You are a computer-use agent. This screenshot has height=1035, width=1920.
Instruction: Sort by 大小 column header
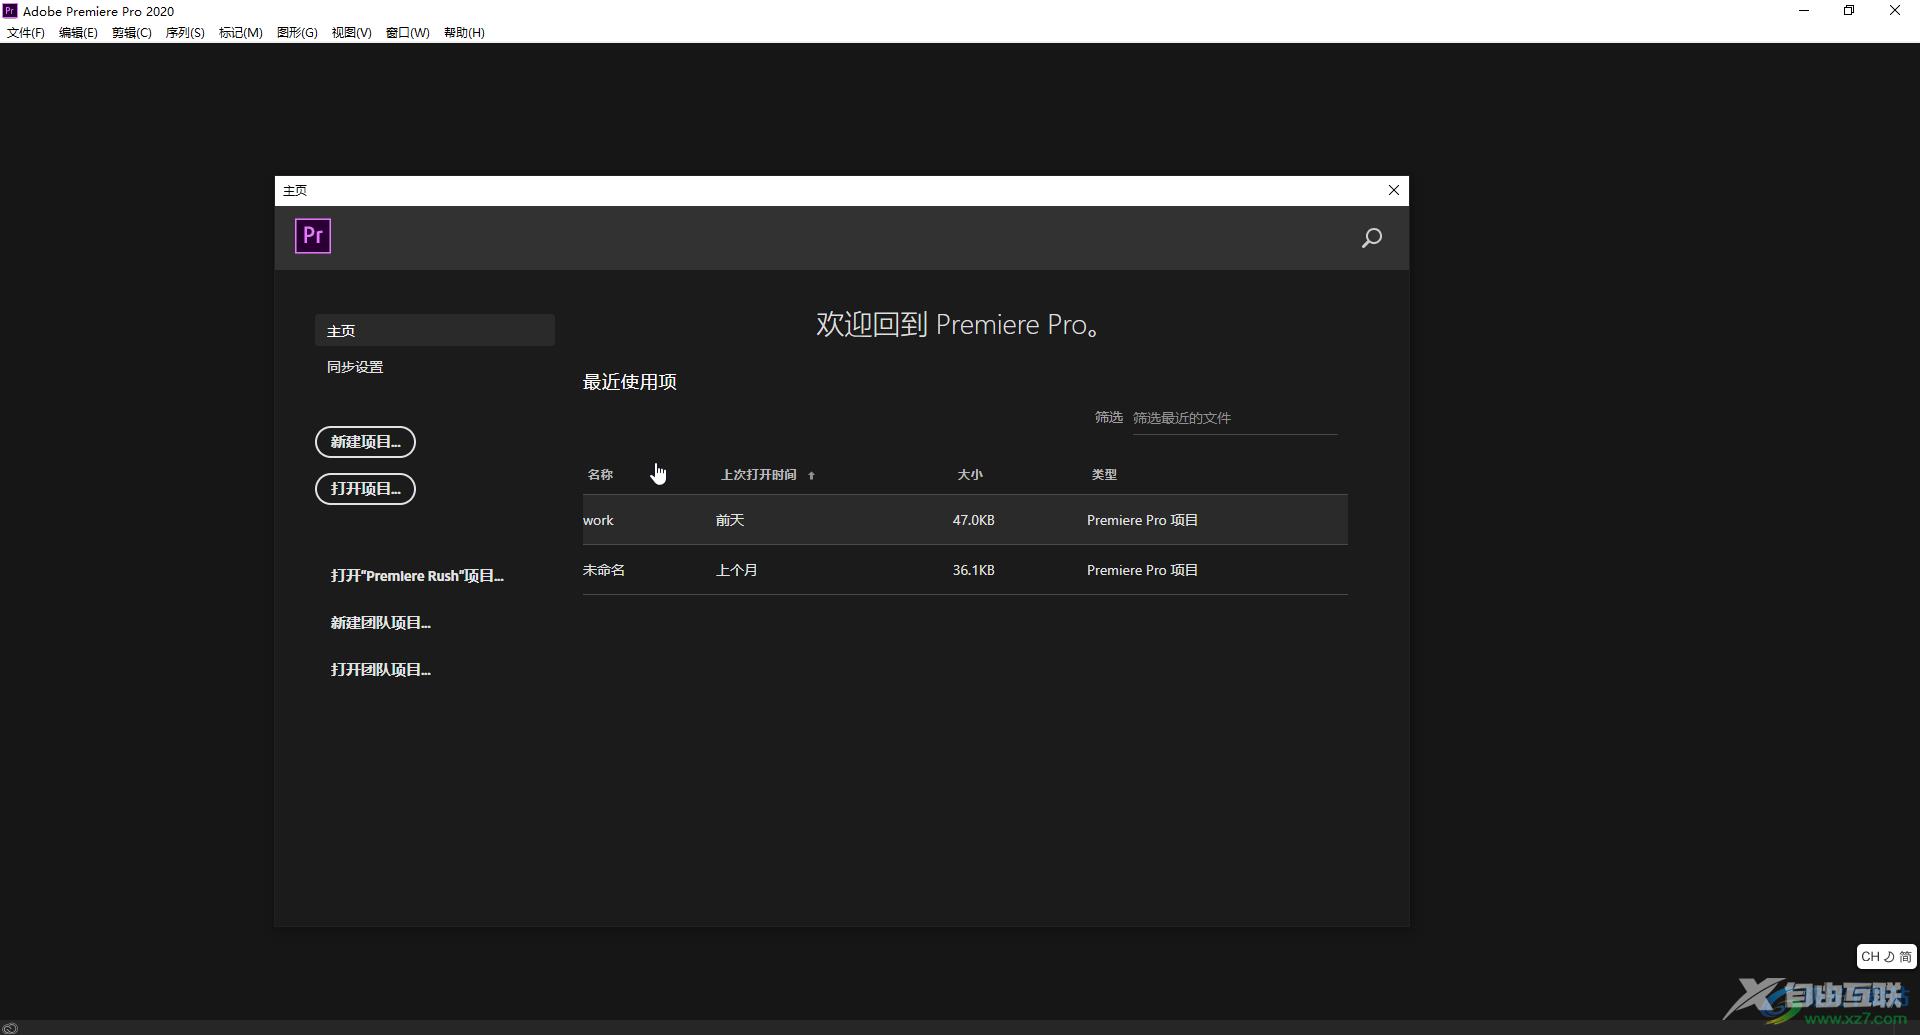click(x=970, y=475)
